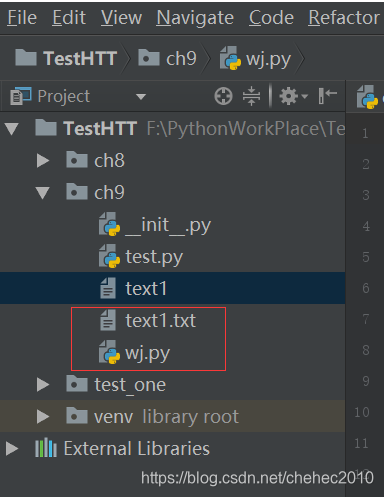Select External Libraries label
The width and height of the screenshot is (384, 497).
pos(137,449)
